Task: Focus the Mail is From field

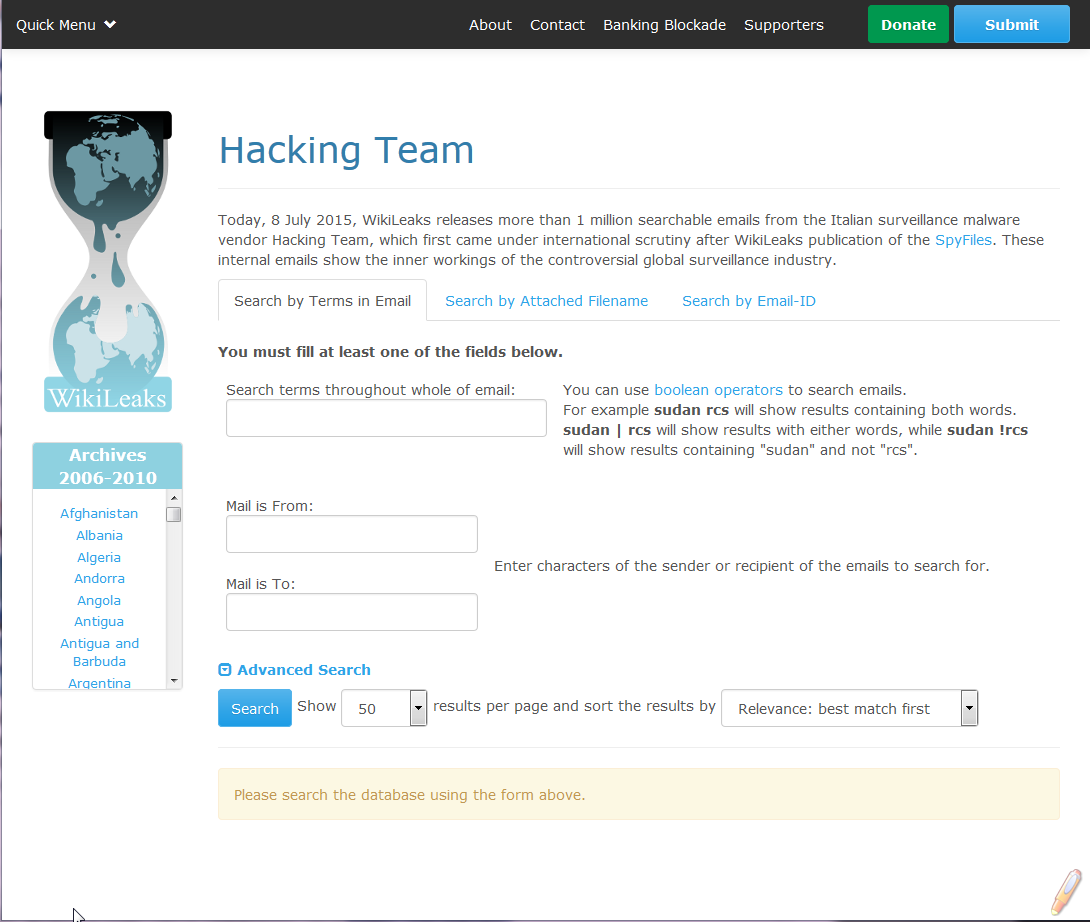Action: click(x=352, y=534)
